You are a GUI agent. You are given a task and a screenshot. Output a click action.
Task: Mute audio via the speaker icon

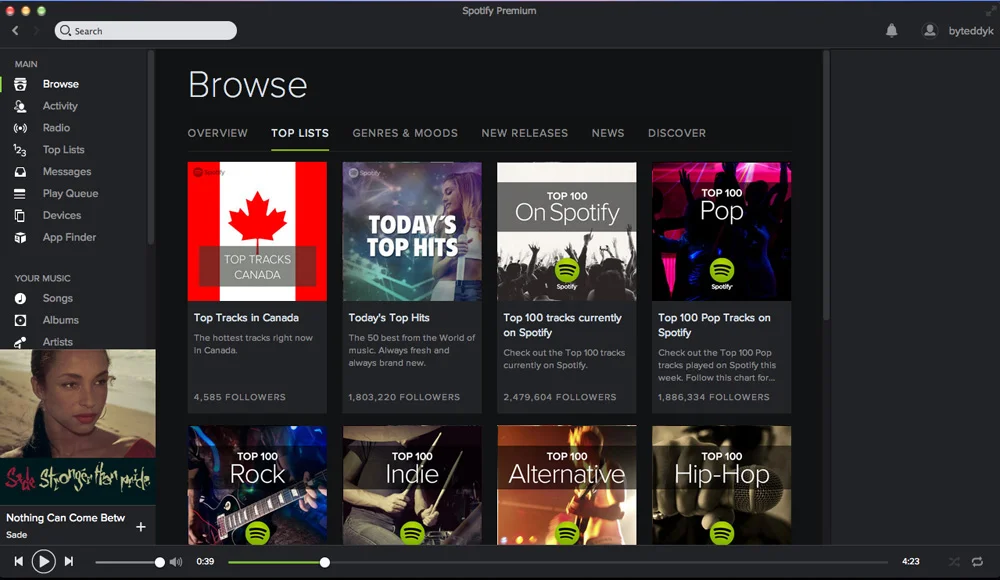click(x=176, y=562)
